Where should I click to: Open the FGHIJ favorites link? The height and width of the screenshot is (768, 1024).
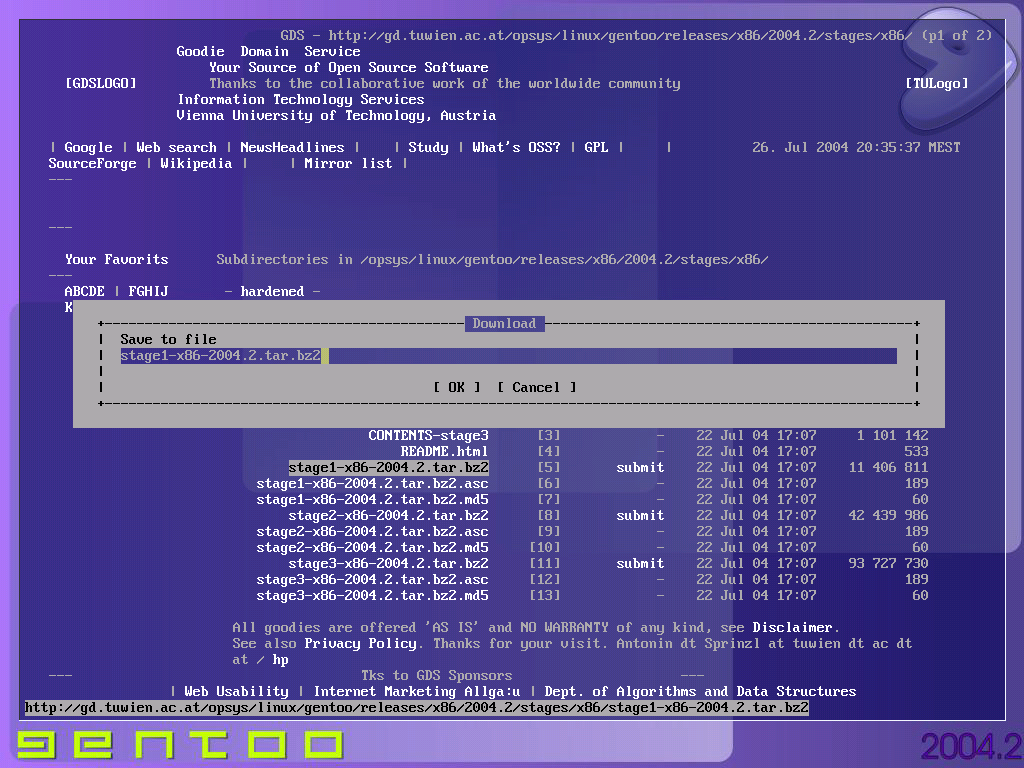[148, 291]
